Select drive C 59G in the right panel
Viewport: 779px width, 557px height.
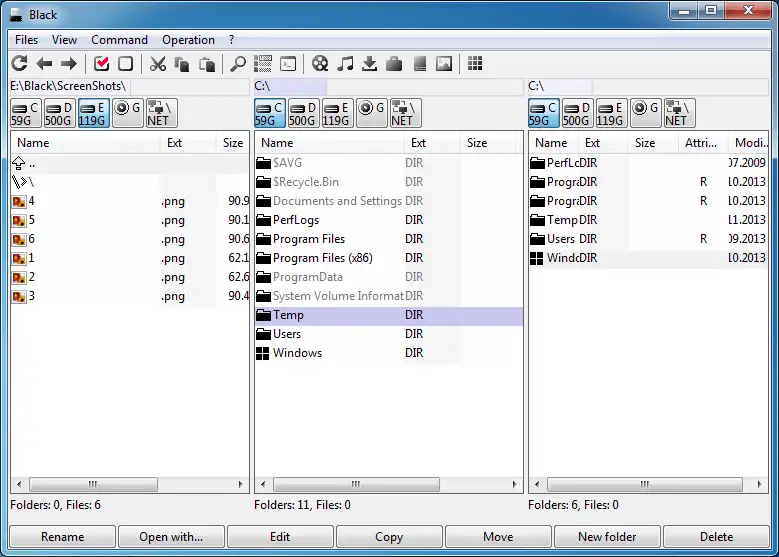click(x=544, y=114)
